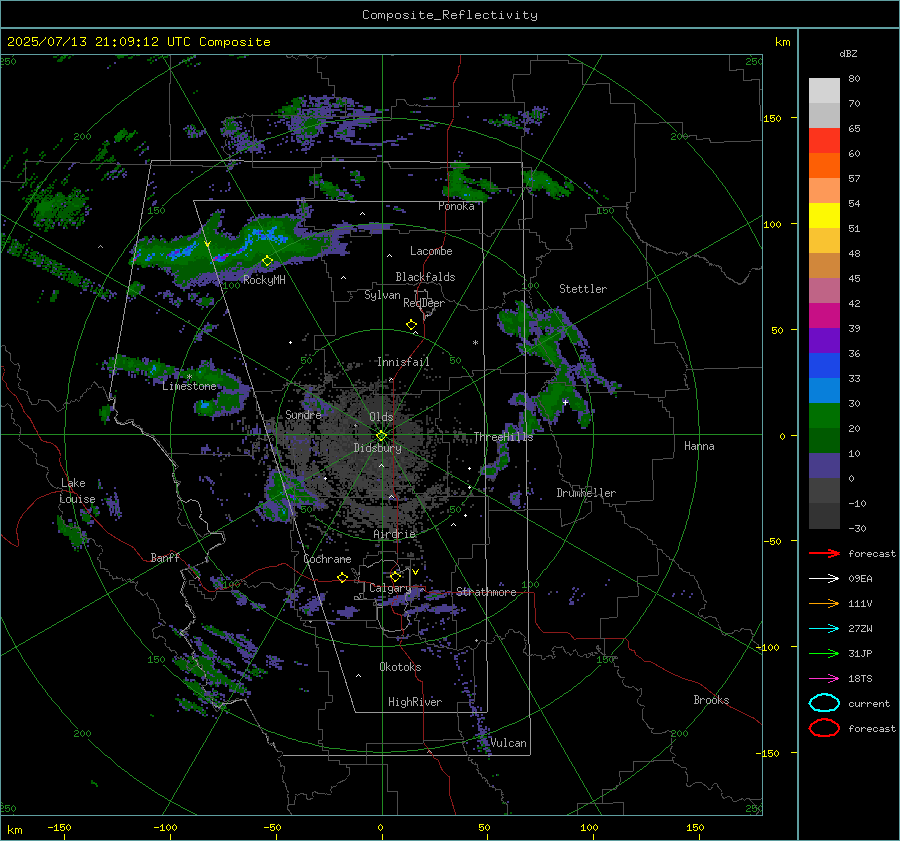
Task: Click the yellow diamond marker near RockyMH
Action: [x=267, y=261]
